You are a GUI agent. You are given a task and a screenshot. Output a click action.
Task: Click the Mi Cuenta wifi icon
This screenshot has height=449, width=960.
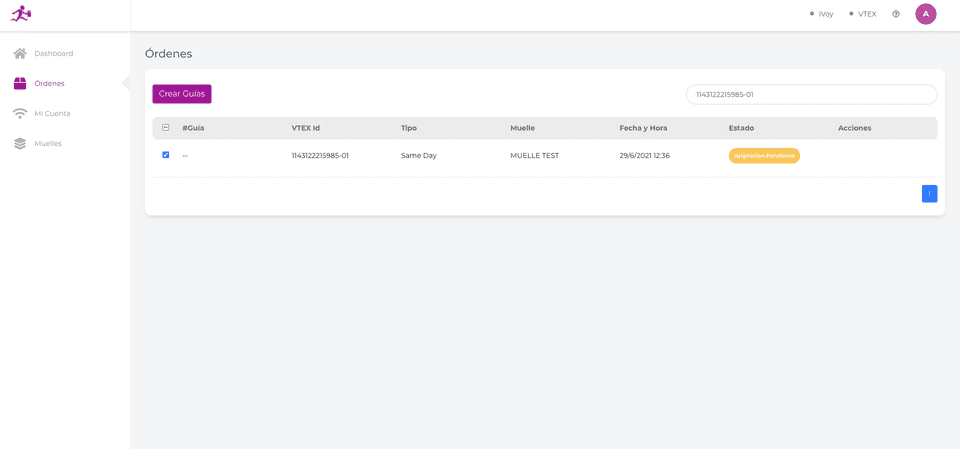(20, 113)
